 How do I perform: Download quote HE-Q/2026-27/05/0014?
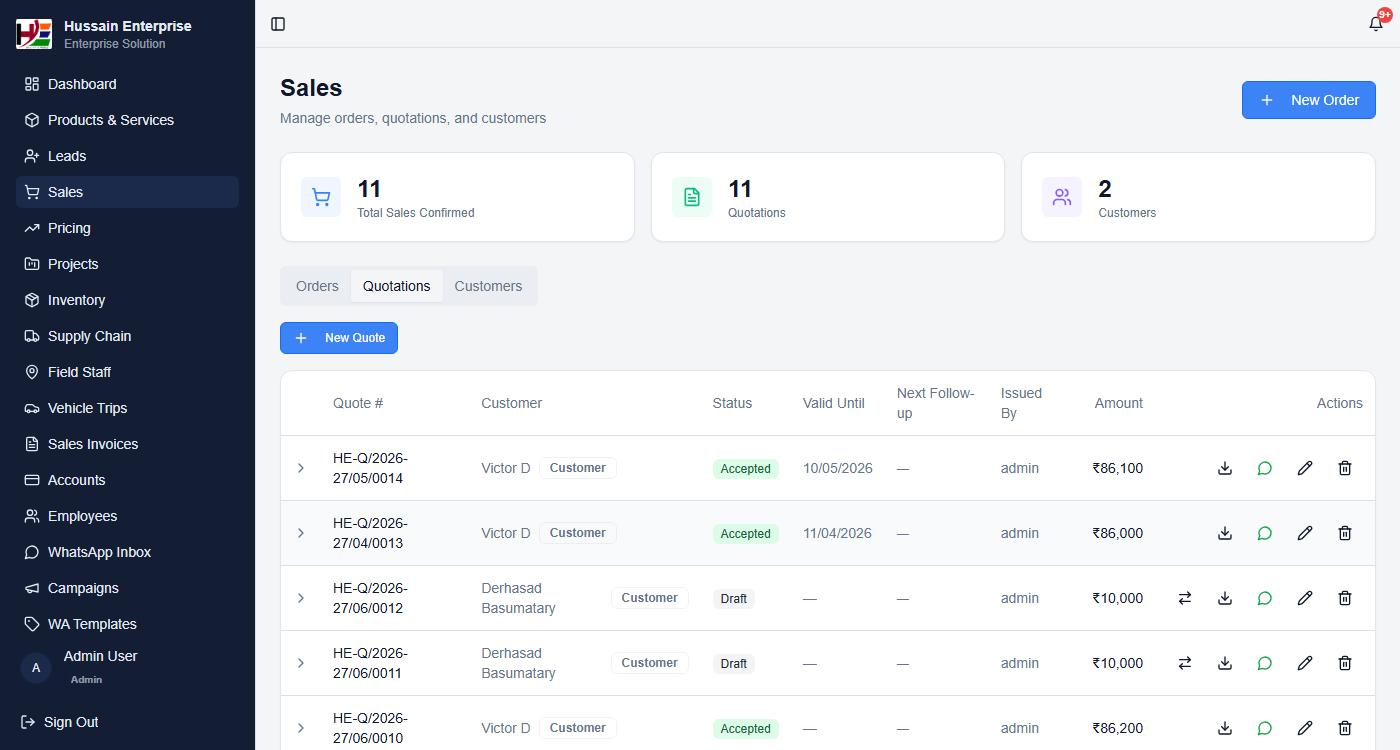click(1225, 468)
